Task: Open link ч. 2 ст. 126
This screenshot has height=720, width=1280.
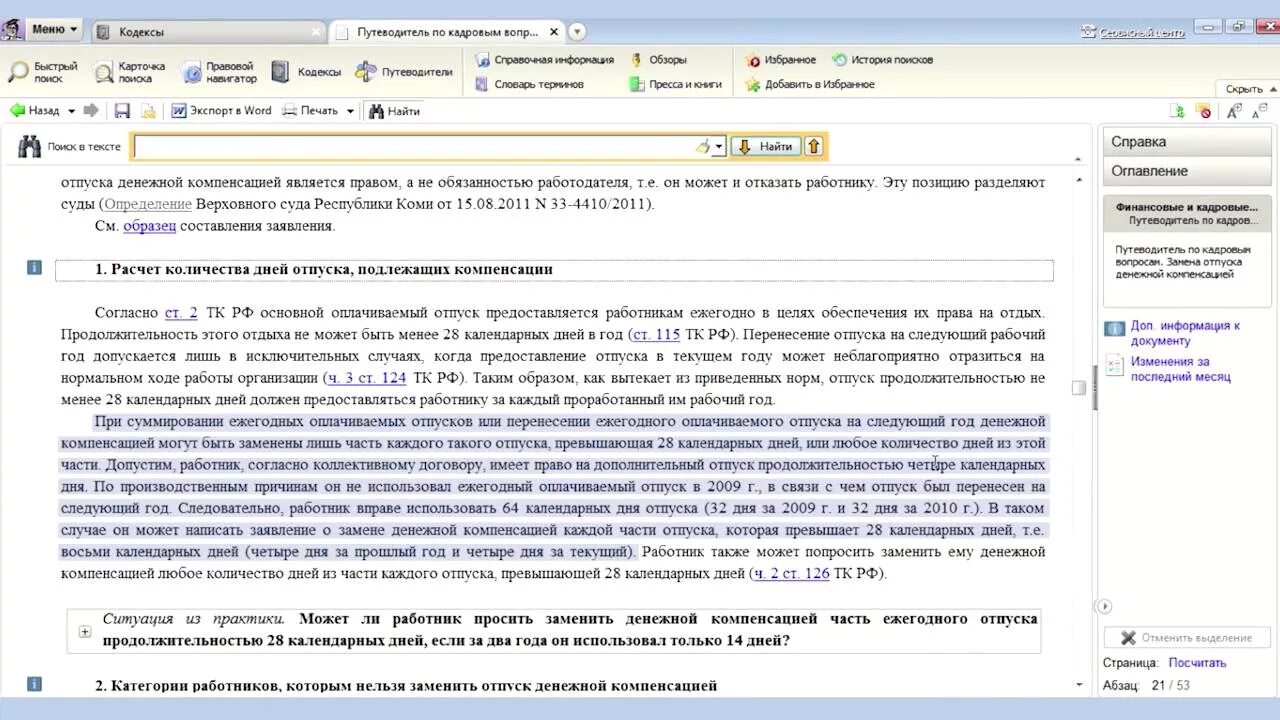Action: click(791, 573)
